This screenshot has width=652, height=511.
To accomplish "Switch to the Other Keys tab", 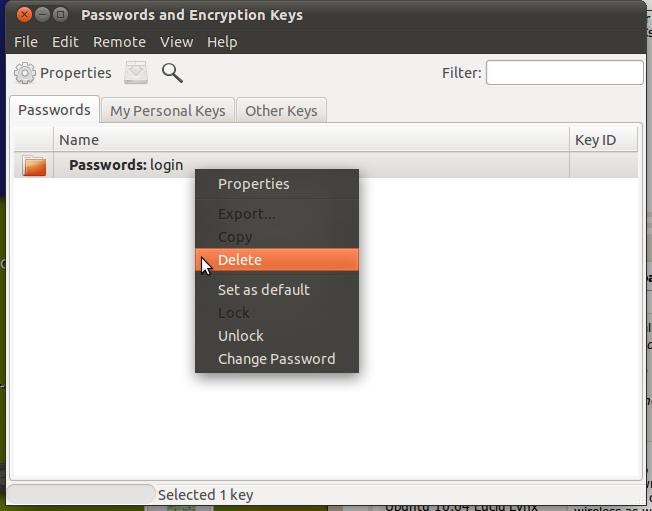I will [283, 111].
